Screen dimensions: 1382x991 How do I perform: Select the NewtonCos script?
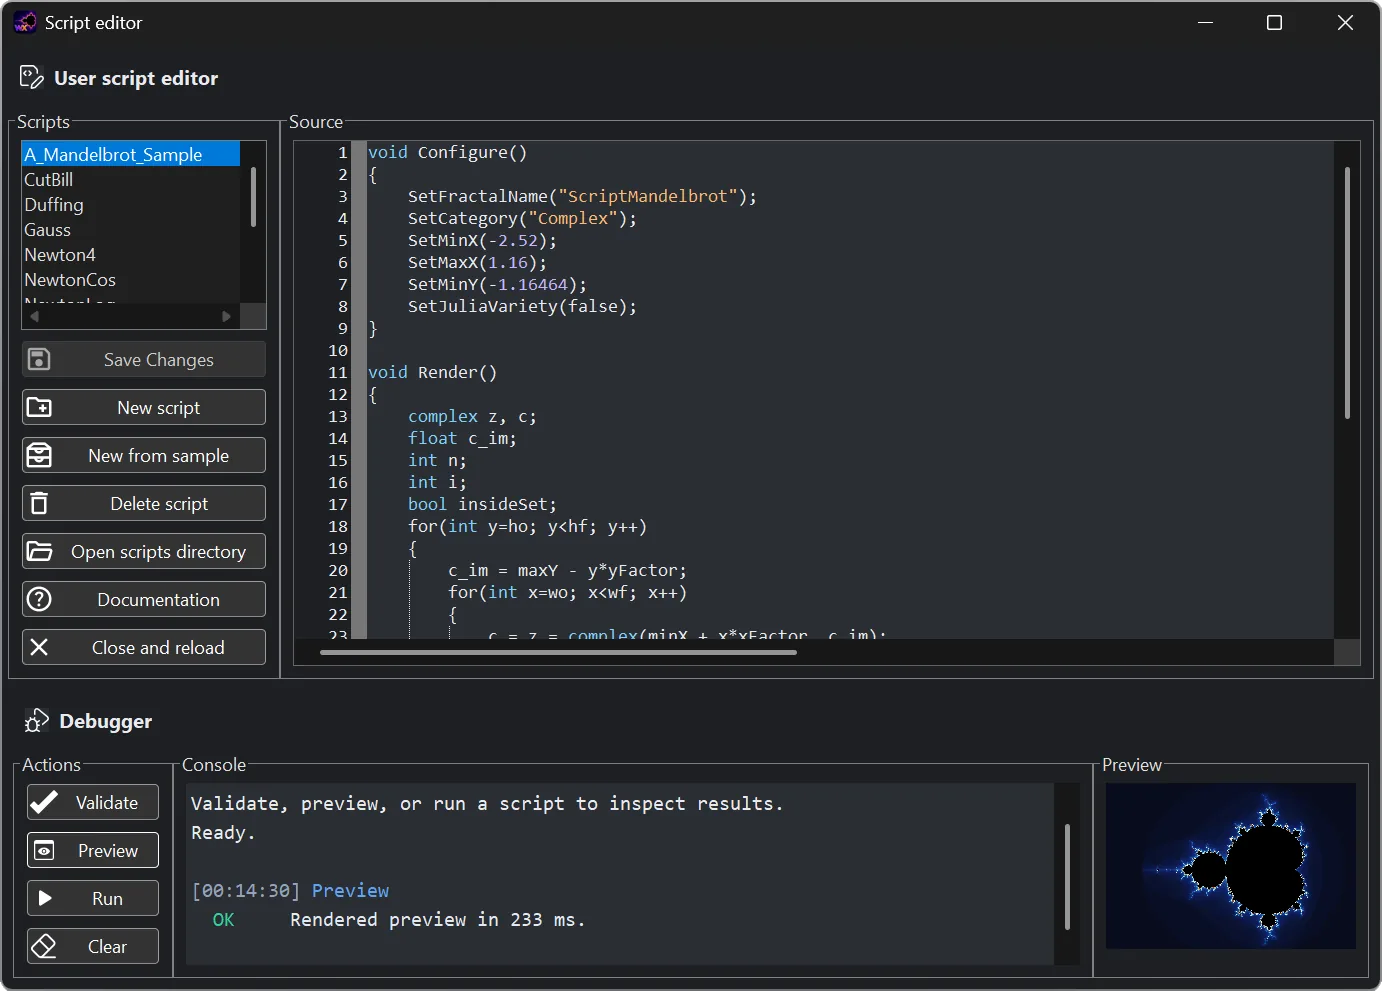(131, 279)
